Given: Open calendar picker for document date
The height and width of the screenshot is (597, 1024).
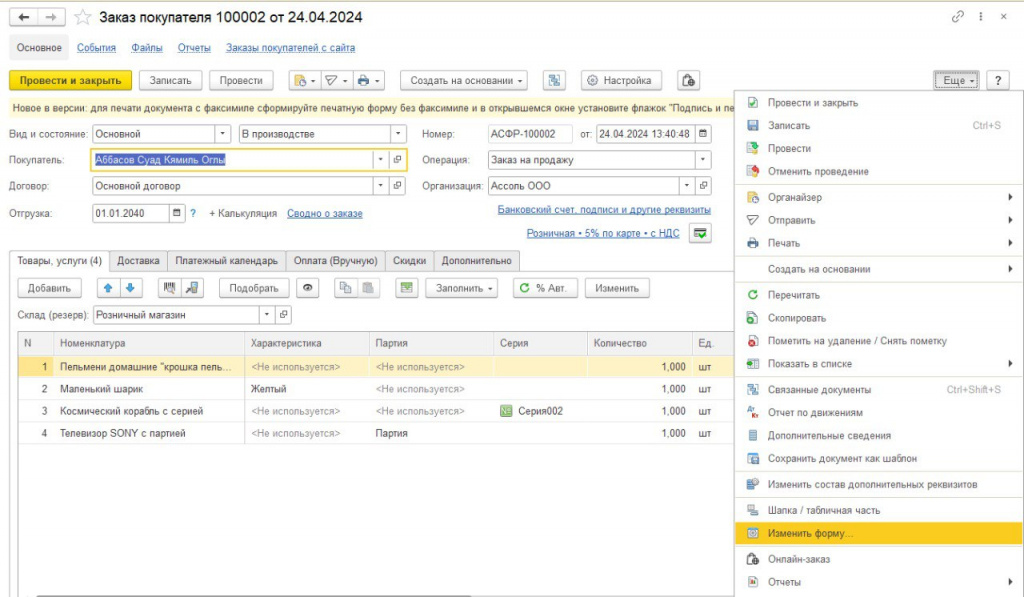Looking at the screenshot, I should [x=703, y=134].
